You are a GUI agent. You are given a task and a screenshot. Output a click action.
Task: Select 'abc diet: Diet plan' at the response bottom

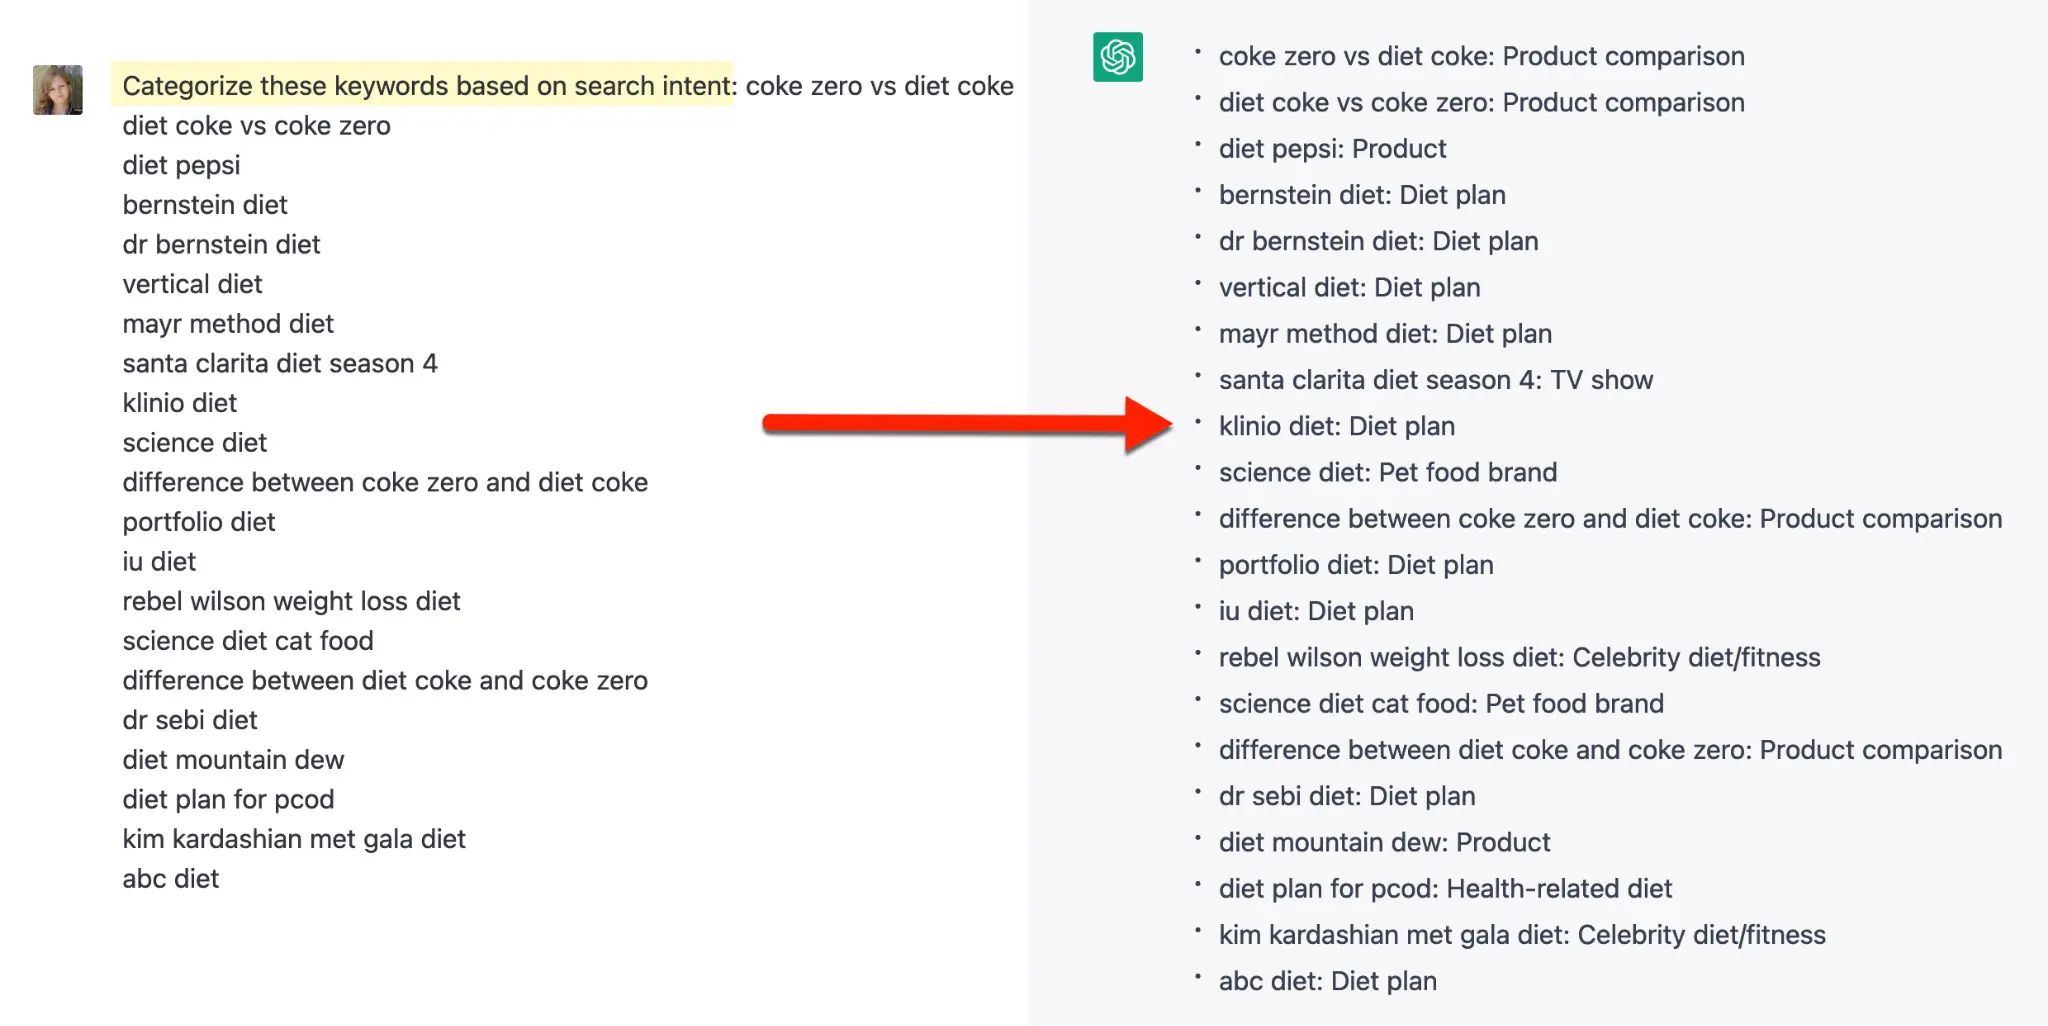coord(1327,981)
